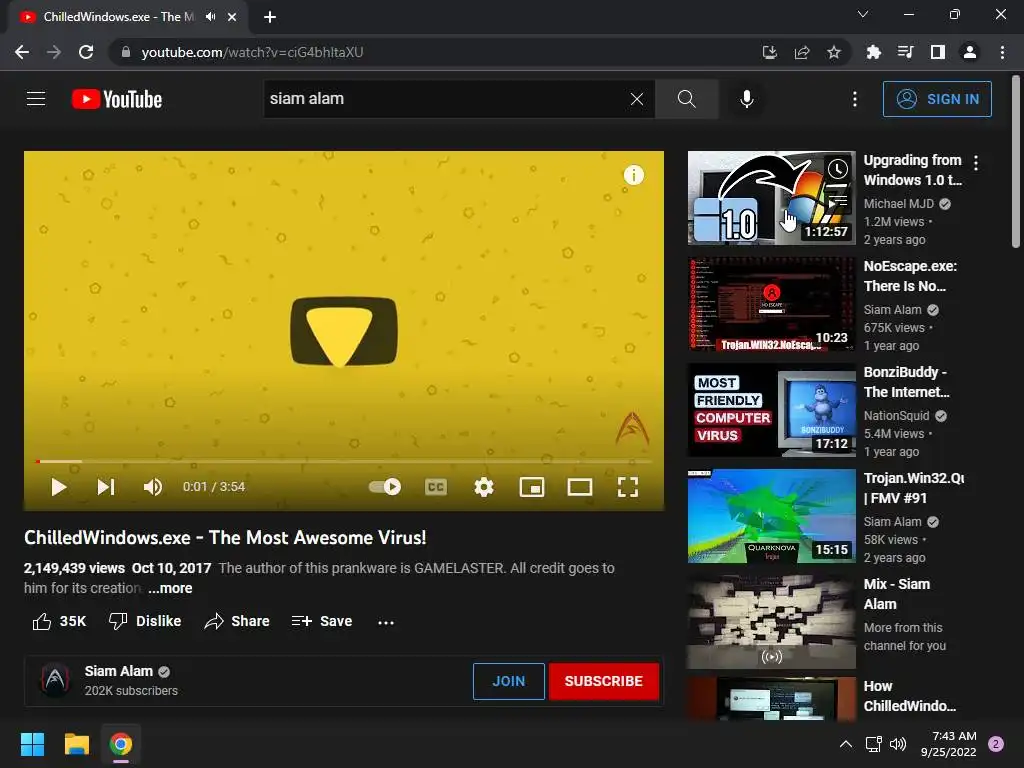This screenshot has width=1024, height=768.
Task: Click the magnifier search button
Action: (686, 99)
